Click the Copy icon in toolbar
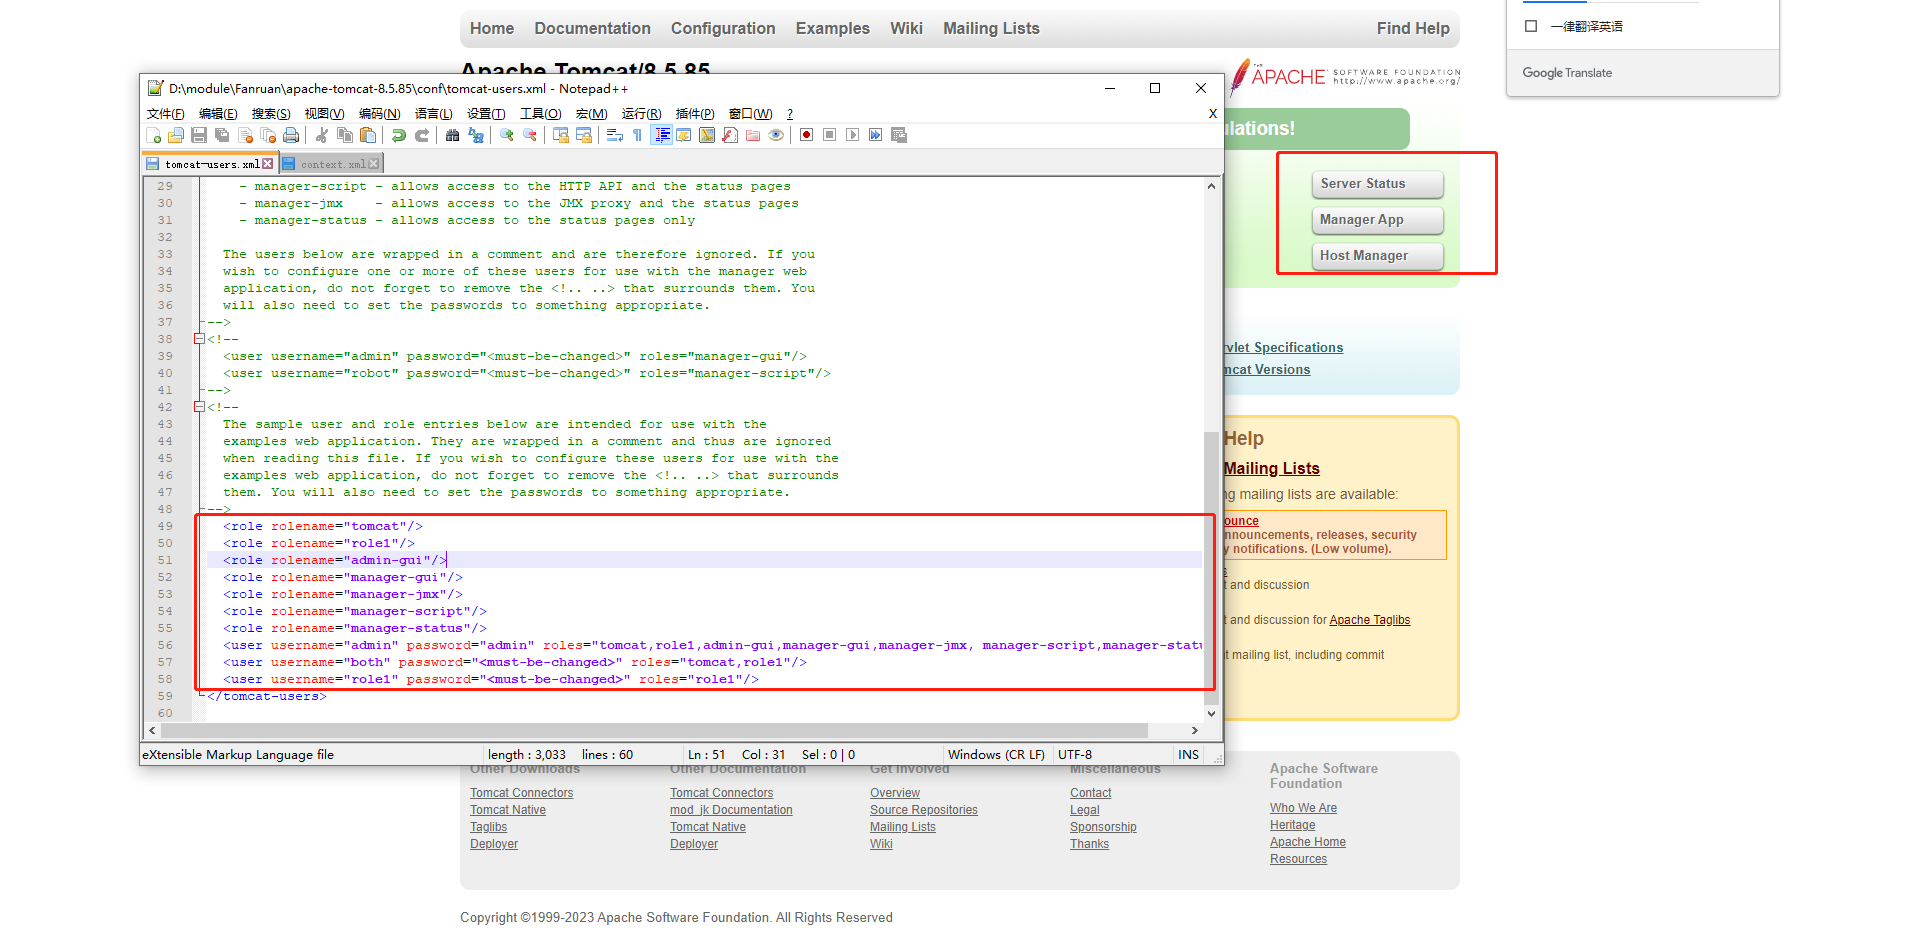Viewport: 1920px width, 936px height. pyautogui.click(x=345, y=135)
